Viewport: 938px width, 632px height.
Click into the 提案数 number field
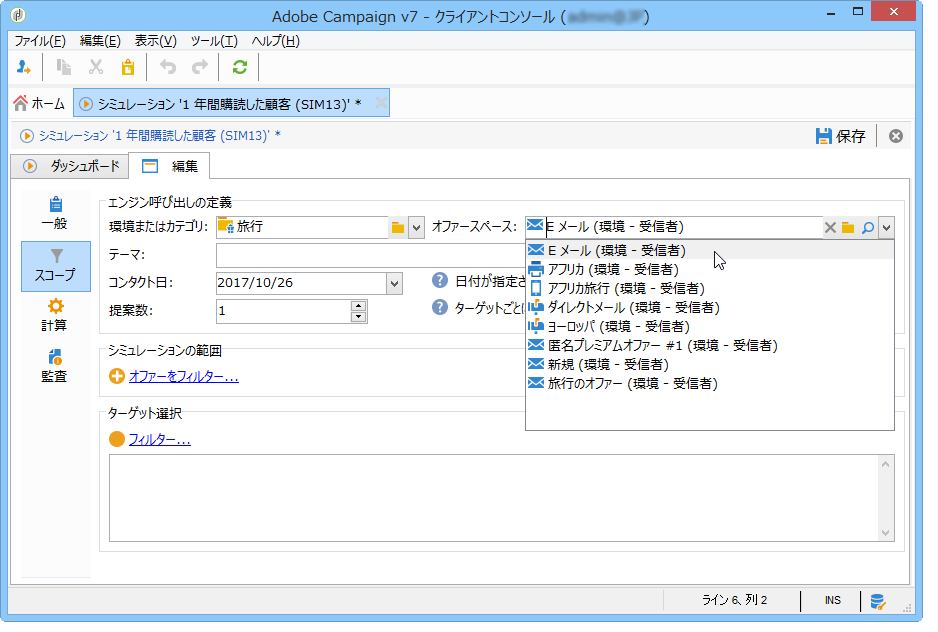point(284,311)
